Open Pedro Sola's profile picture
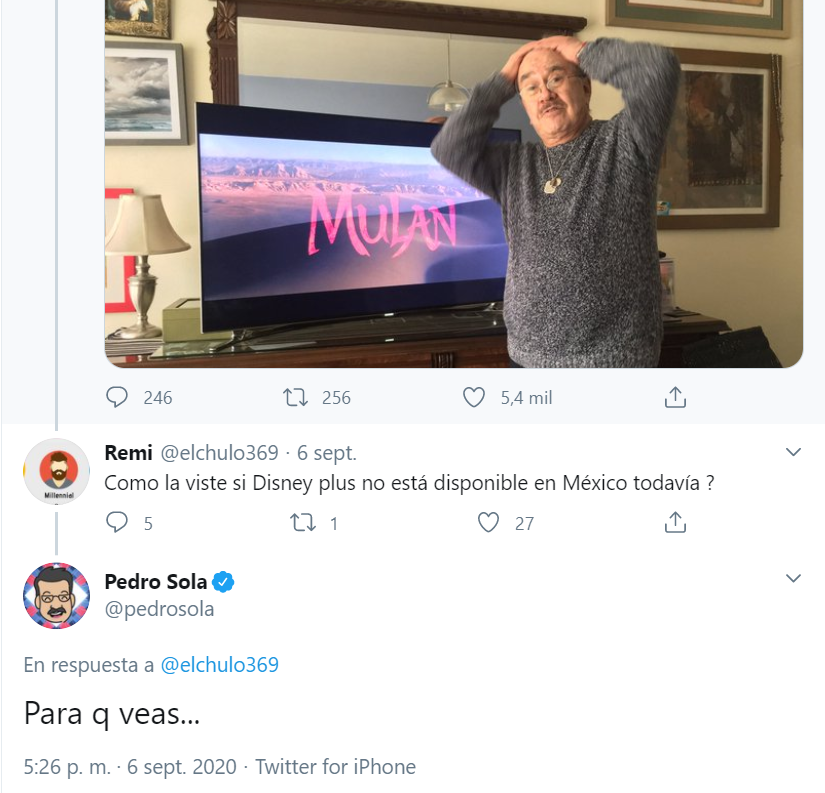This screenshot has height=793, width=825. (52, 595)
